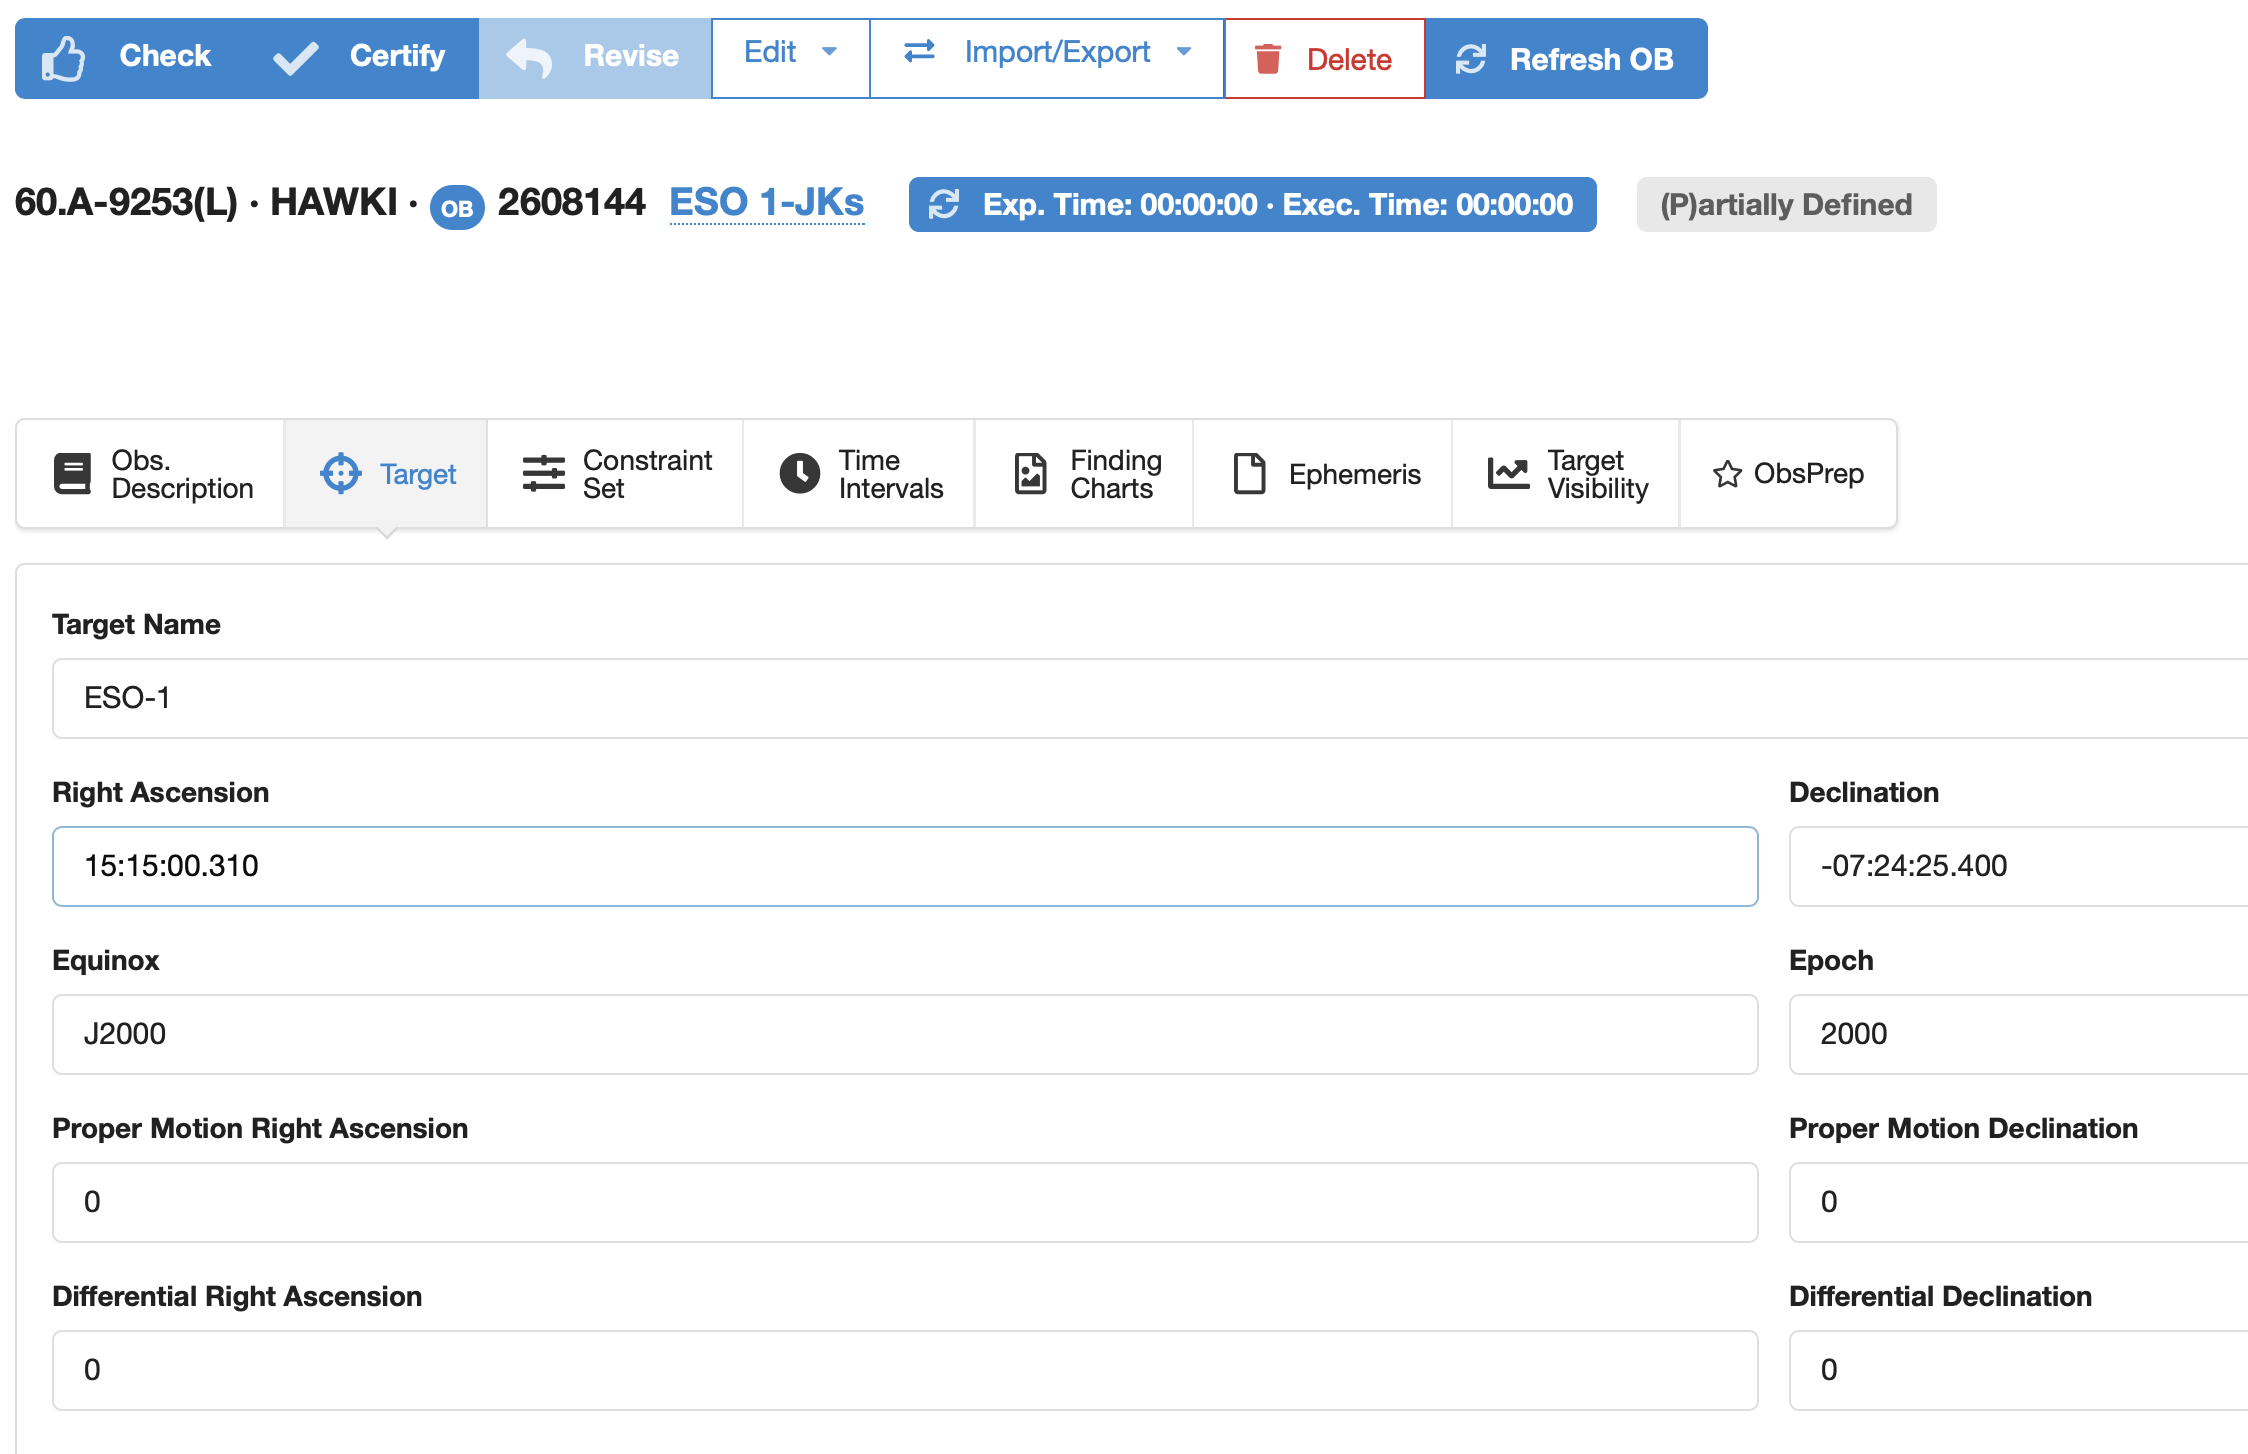This screenshot has width=2248, height=1454.
Task: Click the Target crosshair icon
Action: (x=340, y=474)
